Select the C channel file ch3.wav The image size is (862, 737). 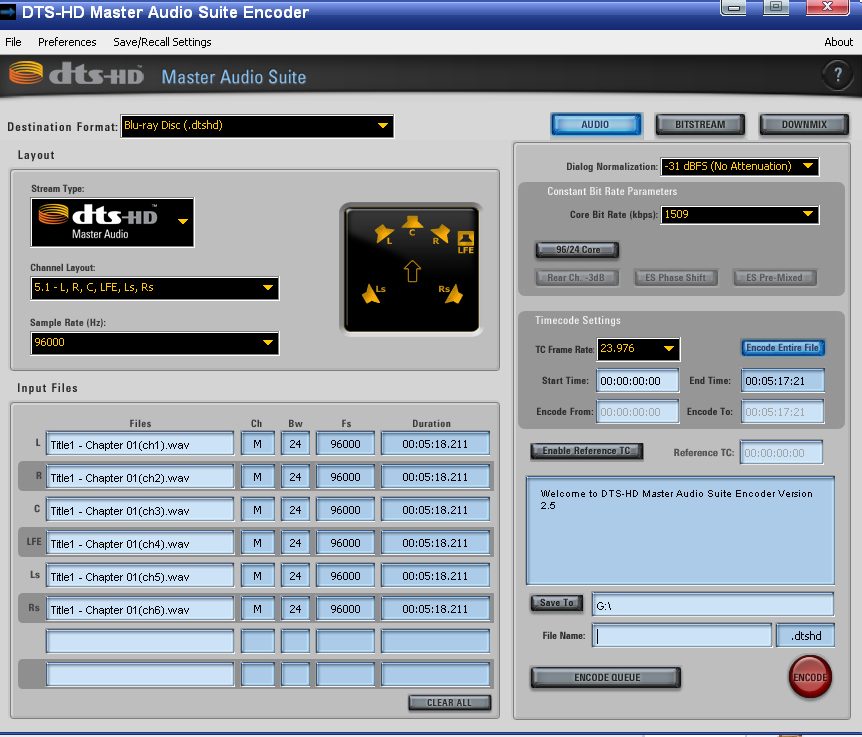click(x=140, y=510)
